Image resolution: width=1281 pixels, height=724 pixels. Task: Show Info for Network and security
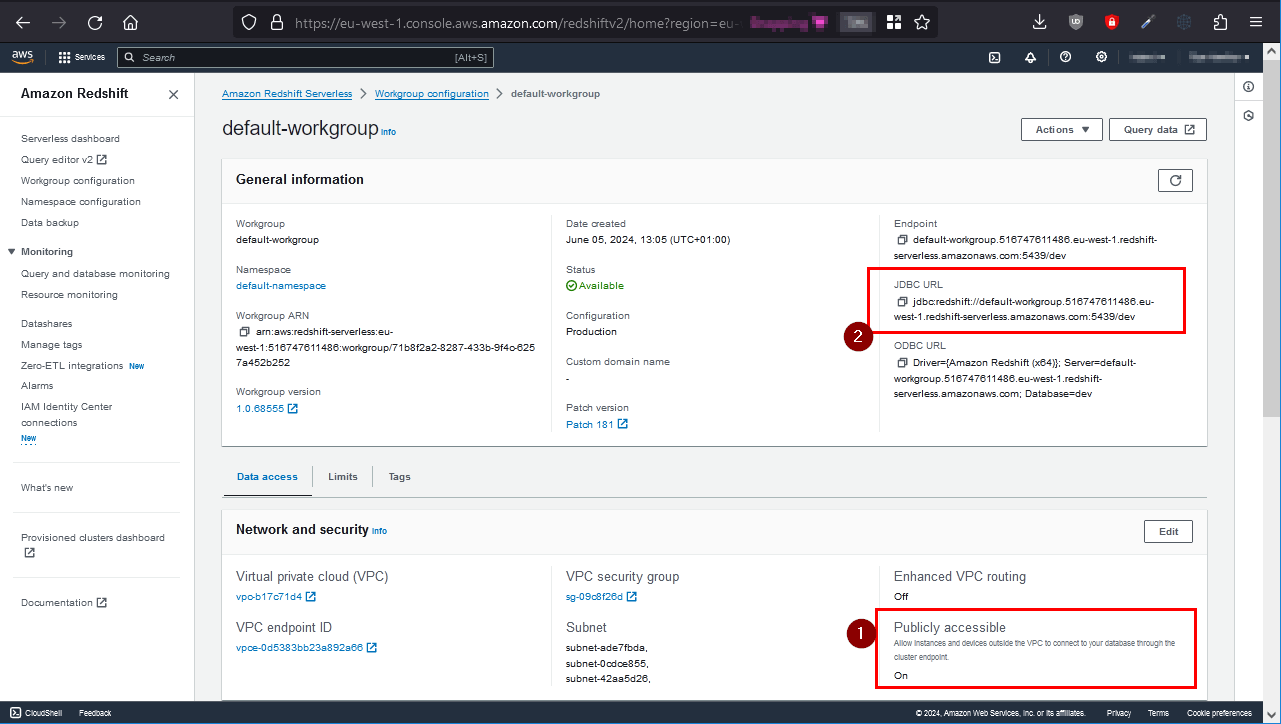click(380, 531)
